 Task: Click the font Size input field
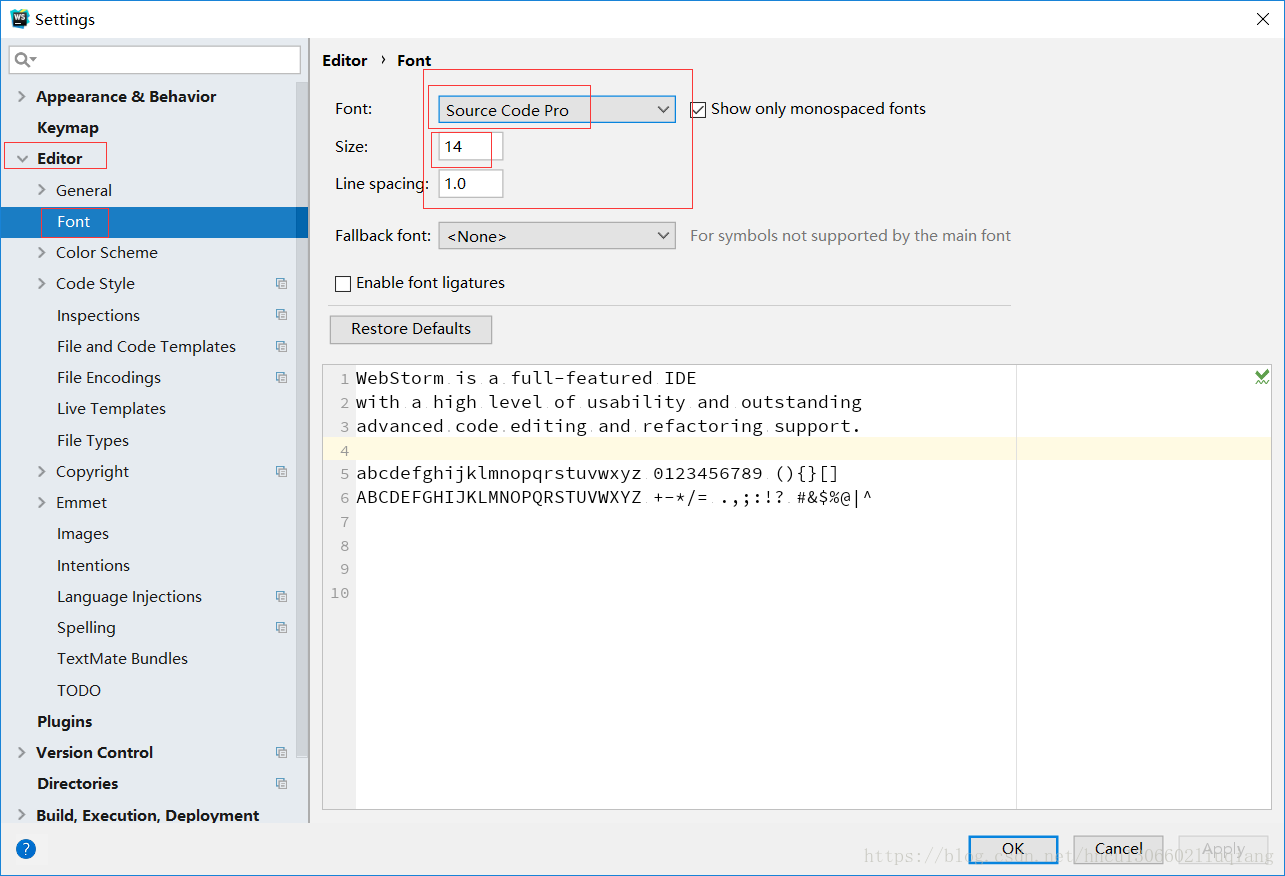(x=471, y=147)
